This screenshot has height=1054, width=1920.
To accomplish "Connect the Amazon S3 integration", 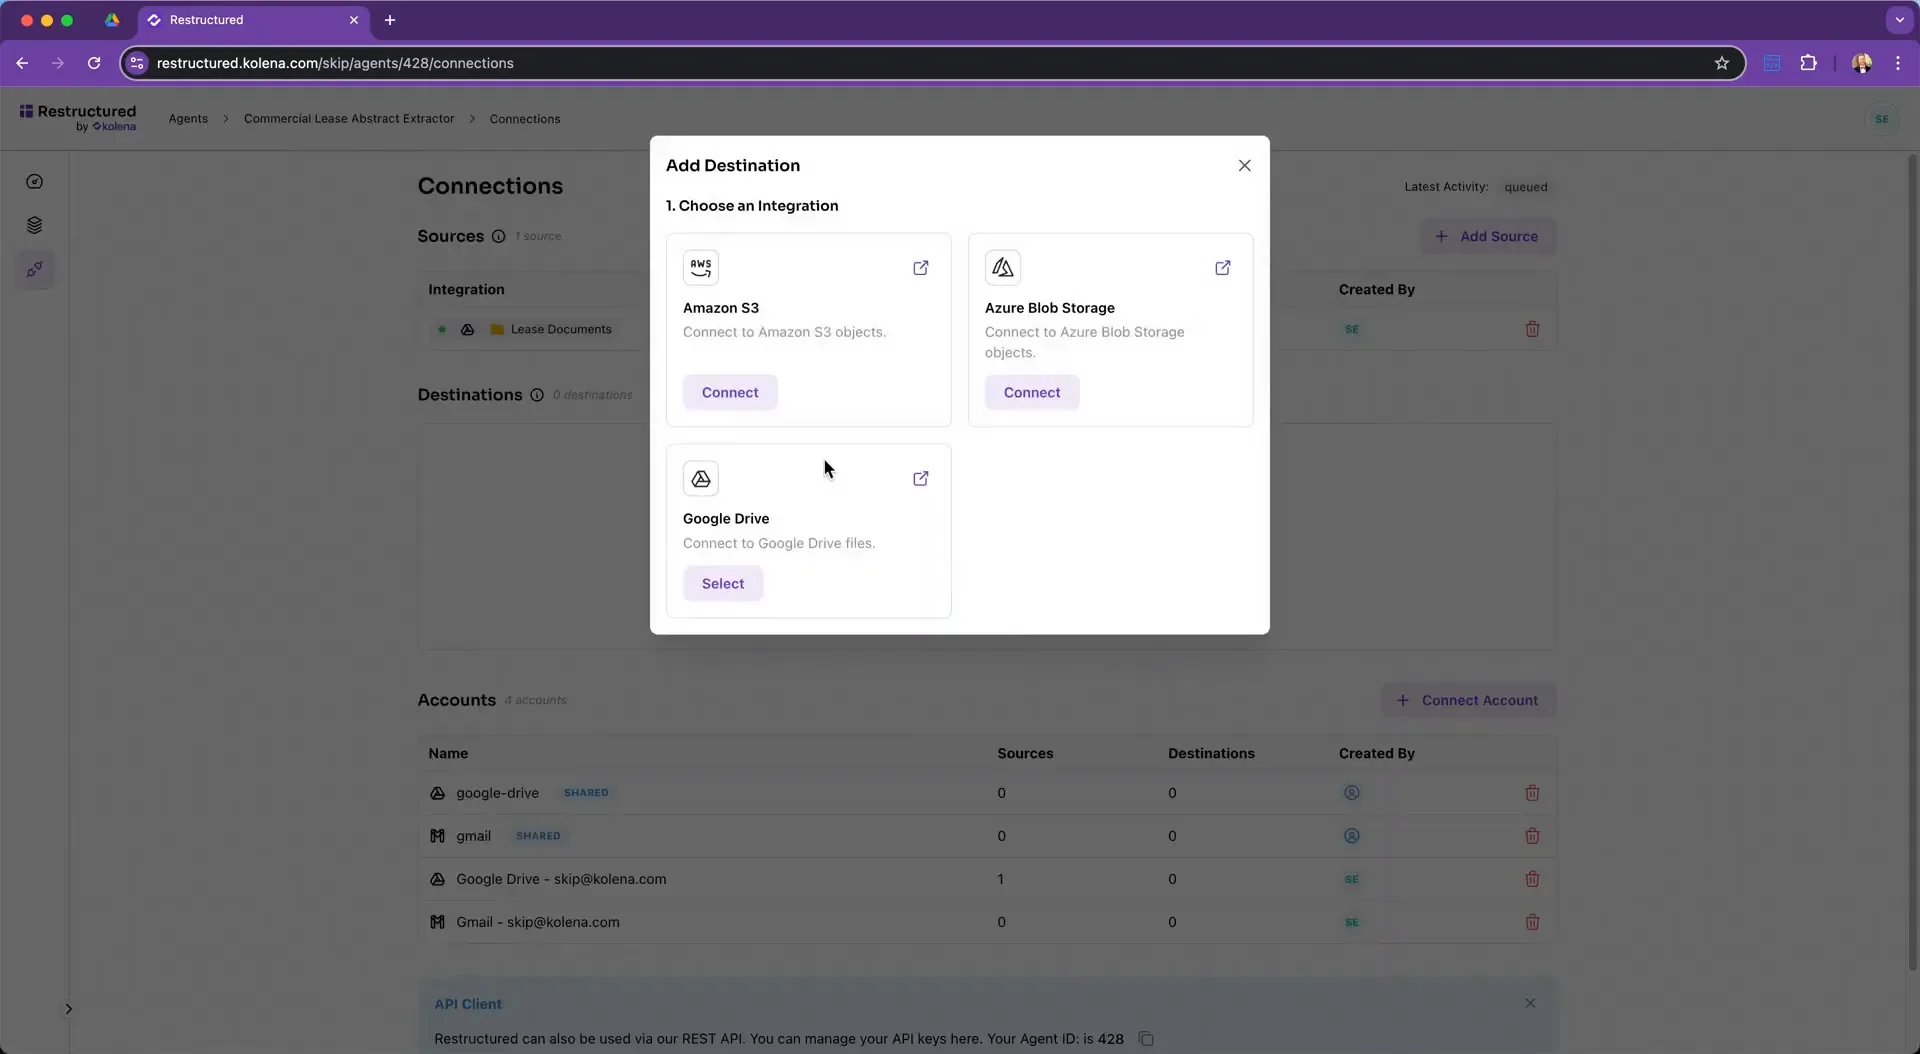I will (x=729, y=391).
